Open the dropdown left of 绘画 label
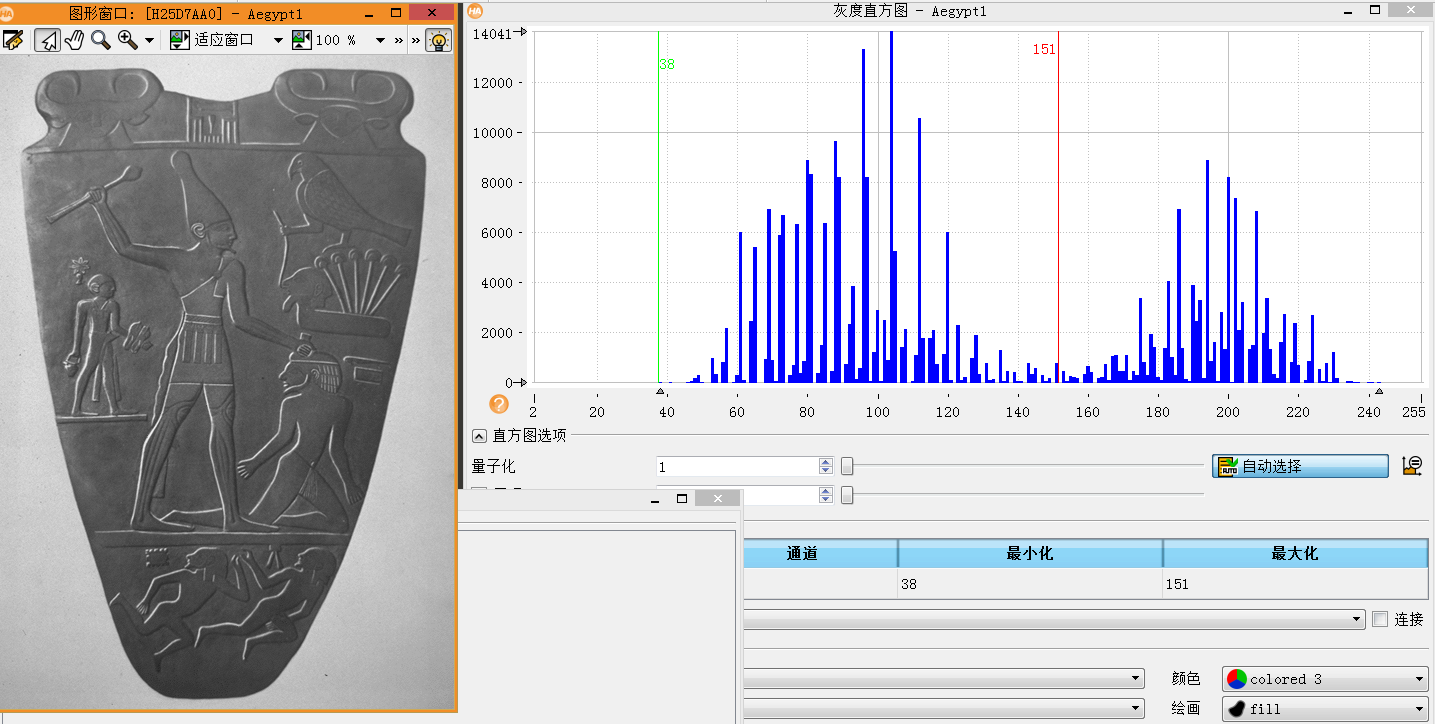This screenshot has width=1435, height=724. coord(944,709)
